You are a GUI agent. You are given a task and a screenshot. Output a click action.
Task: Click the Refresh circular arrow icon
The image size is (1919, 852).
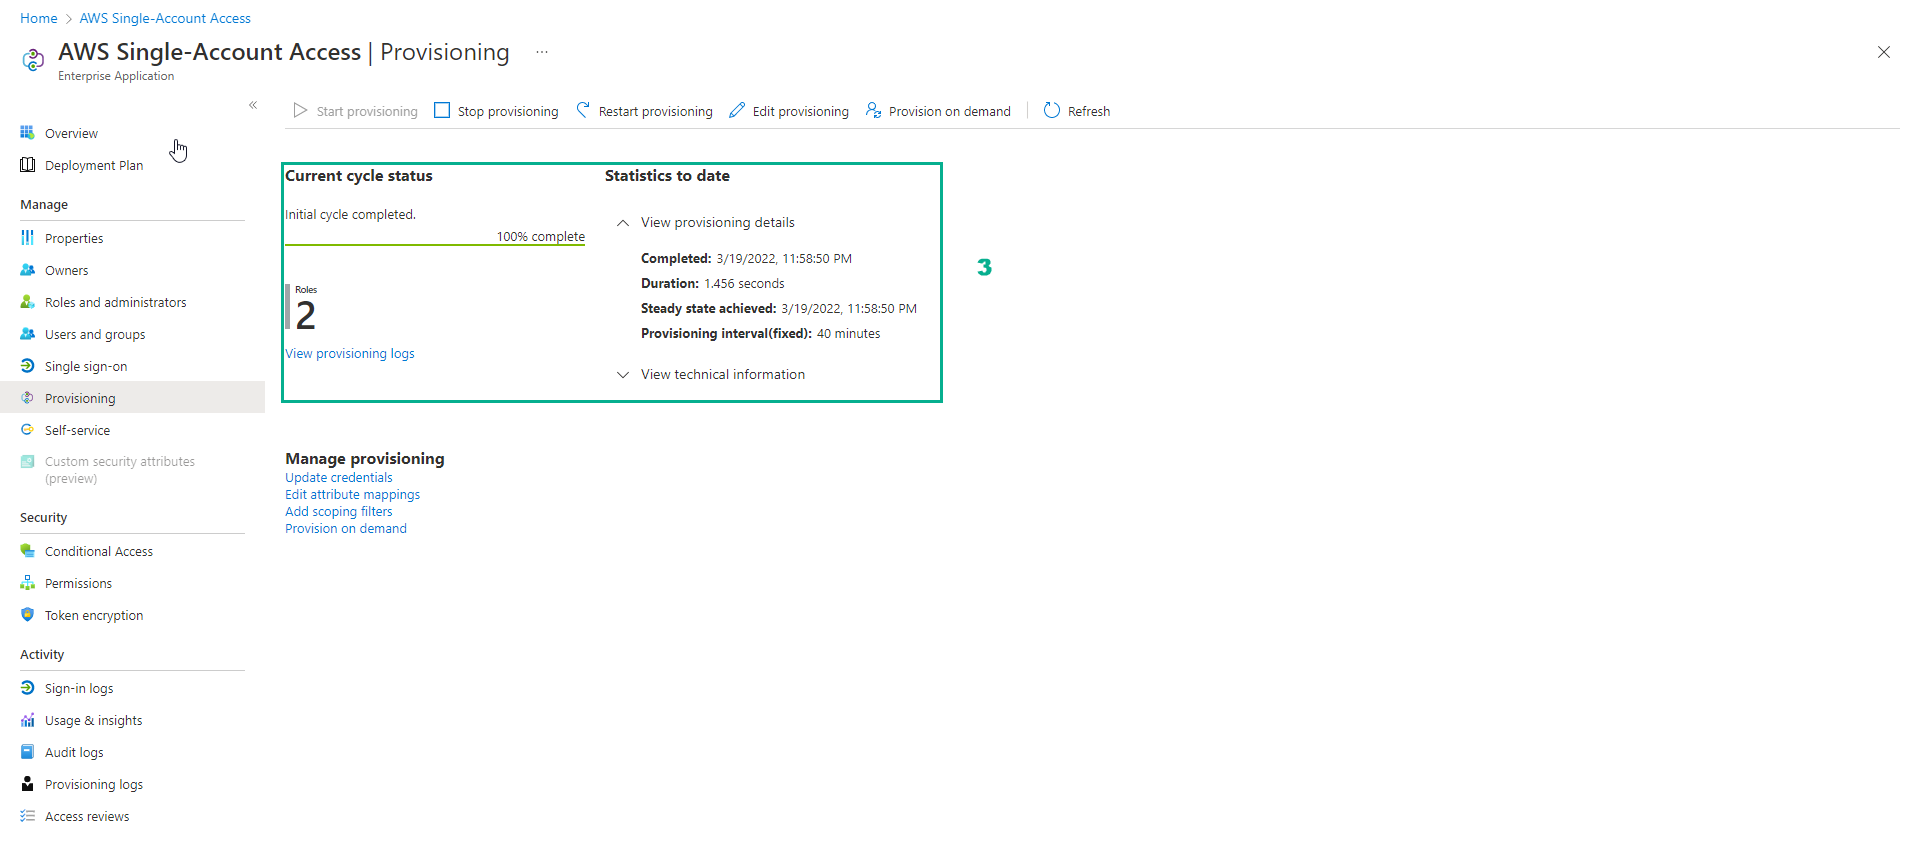(1052, 110)
